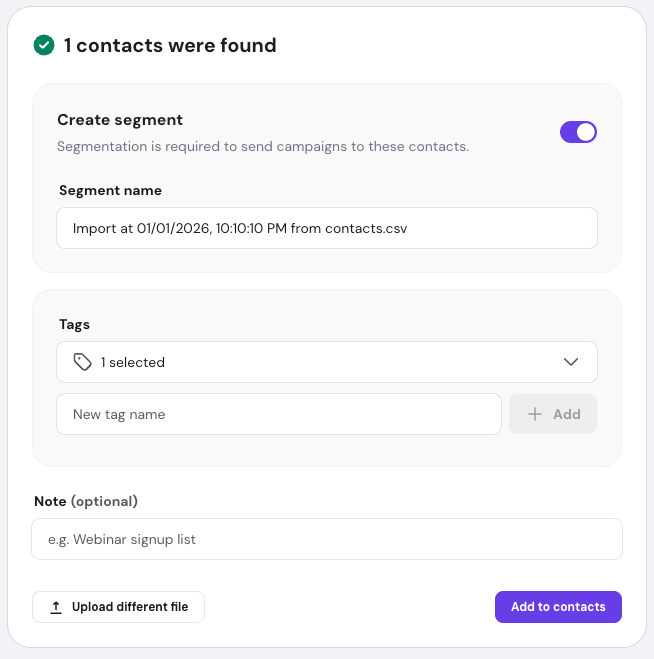Click the upload arrow icon
Screen dimensions: 654x659
click(x=56, y=607)
